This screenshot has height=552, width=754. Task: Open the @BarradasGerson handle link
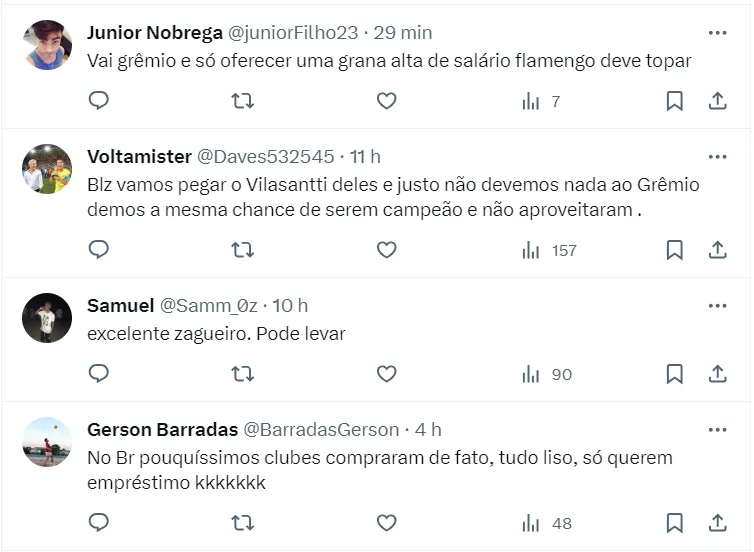point(320,429)
